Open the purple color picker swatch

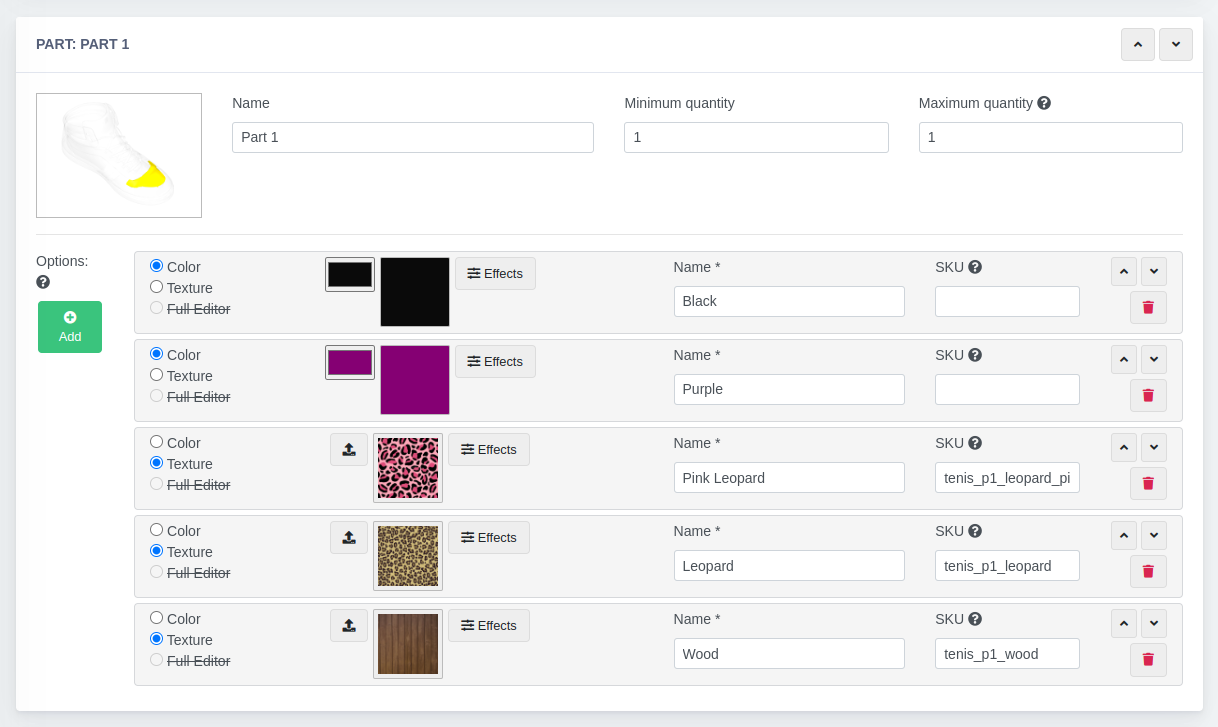[350, 362]
